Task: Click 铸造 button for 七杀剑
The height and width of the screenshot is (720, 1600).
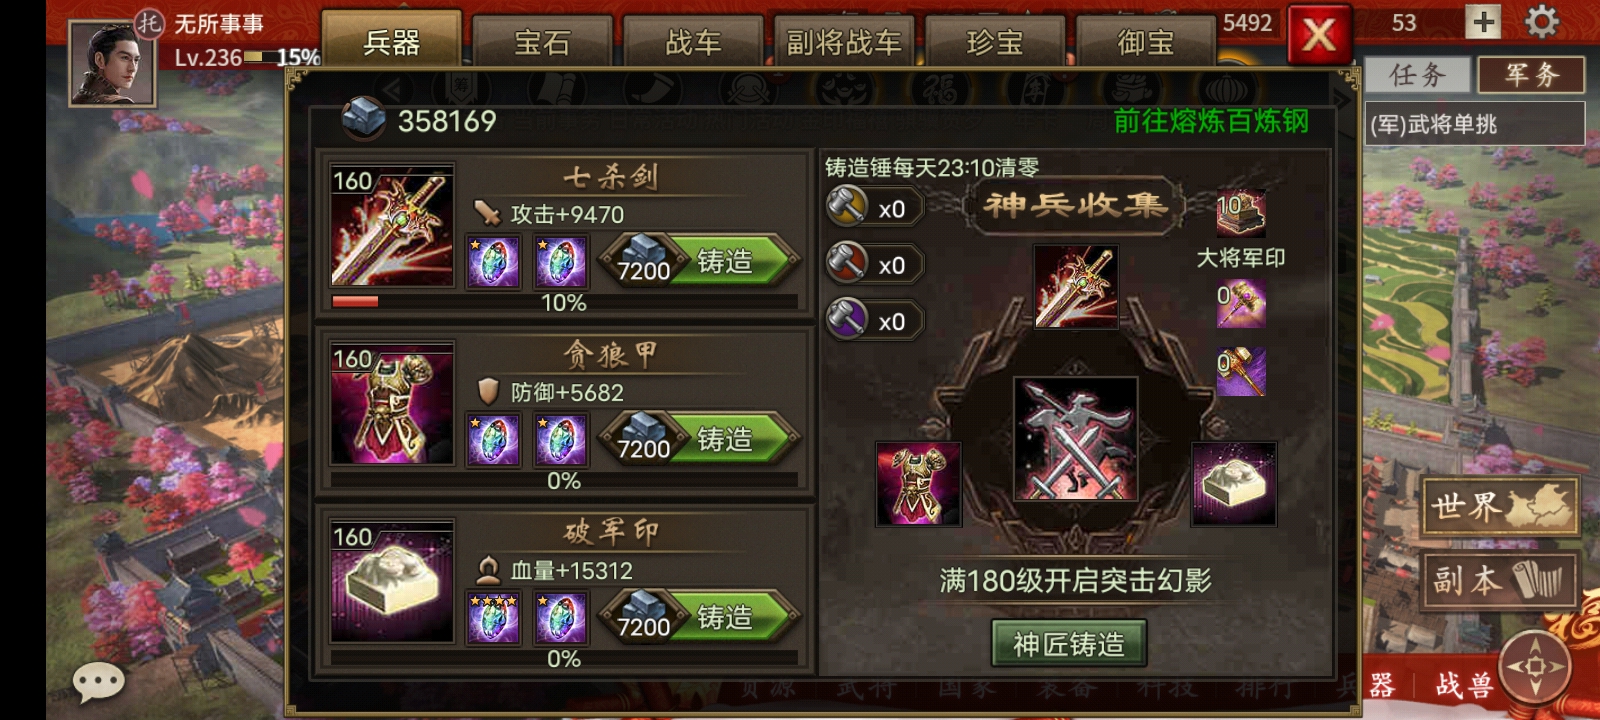Action: coord(700,261)
